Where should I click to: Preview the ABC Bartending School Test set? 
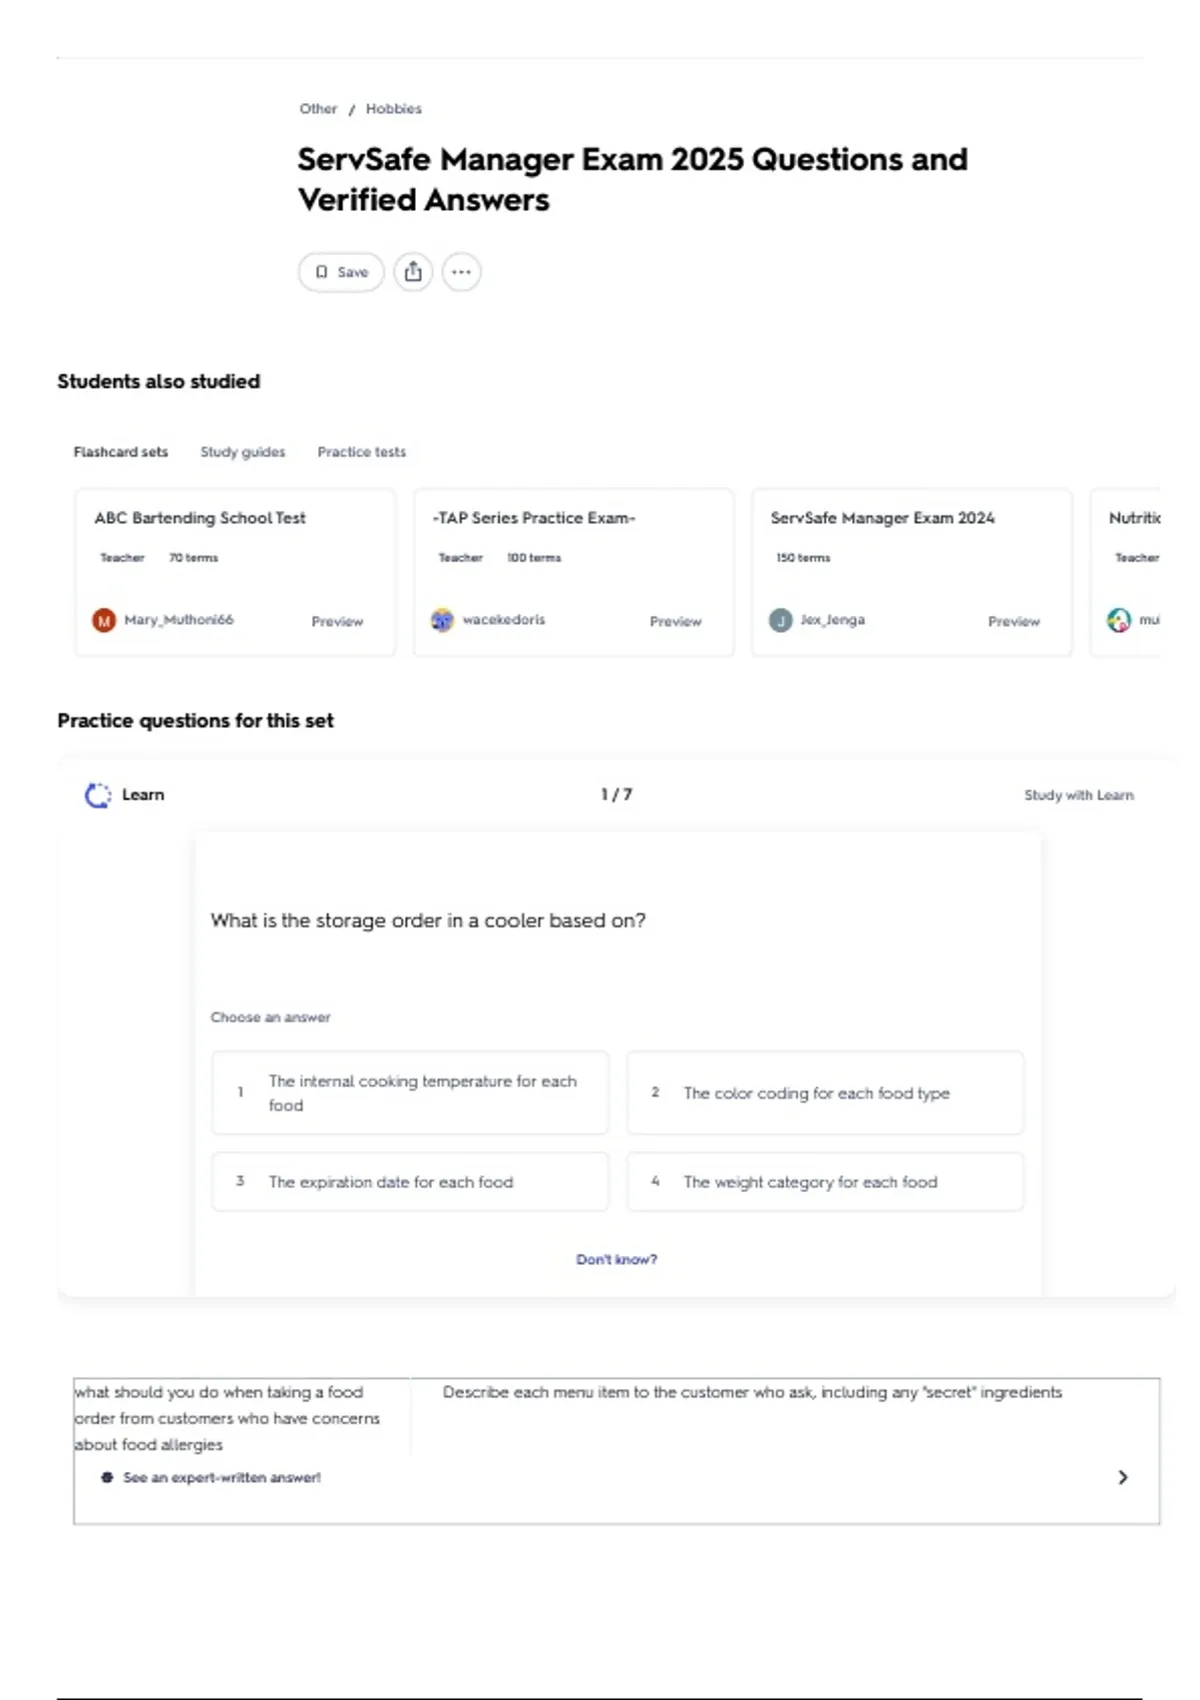click(x=337, y=622)
